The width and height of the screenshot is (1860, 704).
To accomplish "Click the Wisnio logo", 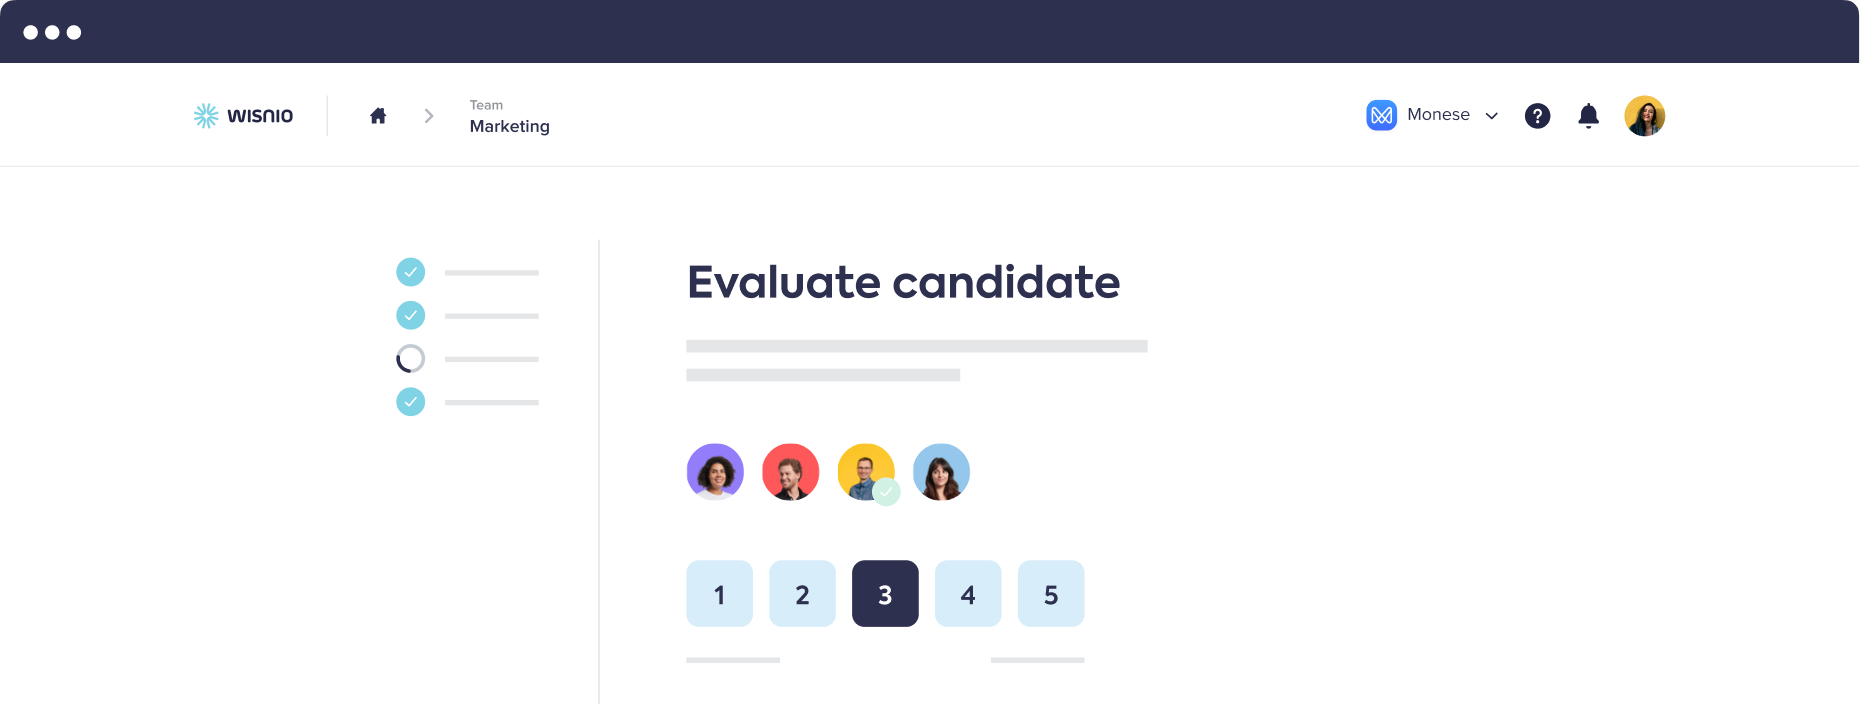I will pos(243,116).
